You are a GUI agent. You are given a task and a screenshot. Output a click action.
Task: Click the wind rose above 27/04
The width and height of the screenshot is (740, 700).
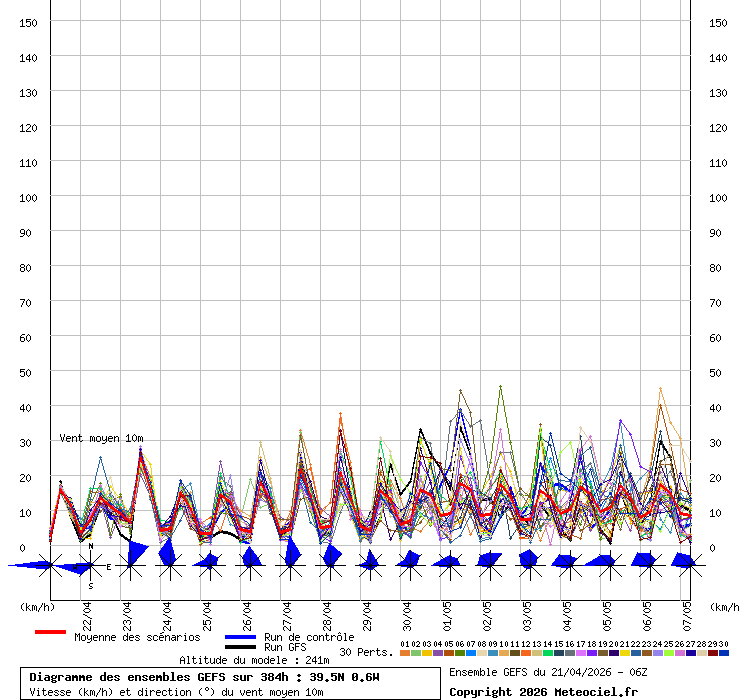click(x=290, y=566)
